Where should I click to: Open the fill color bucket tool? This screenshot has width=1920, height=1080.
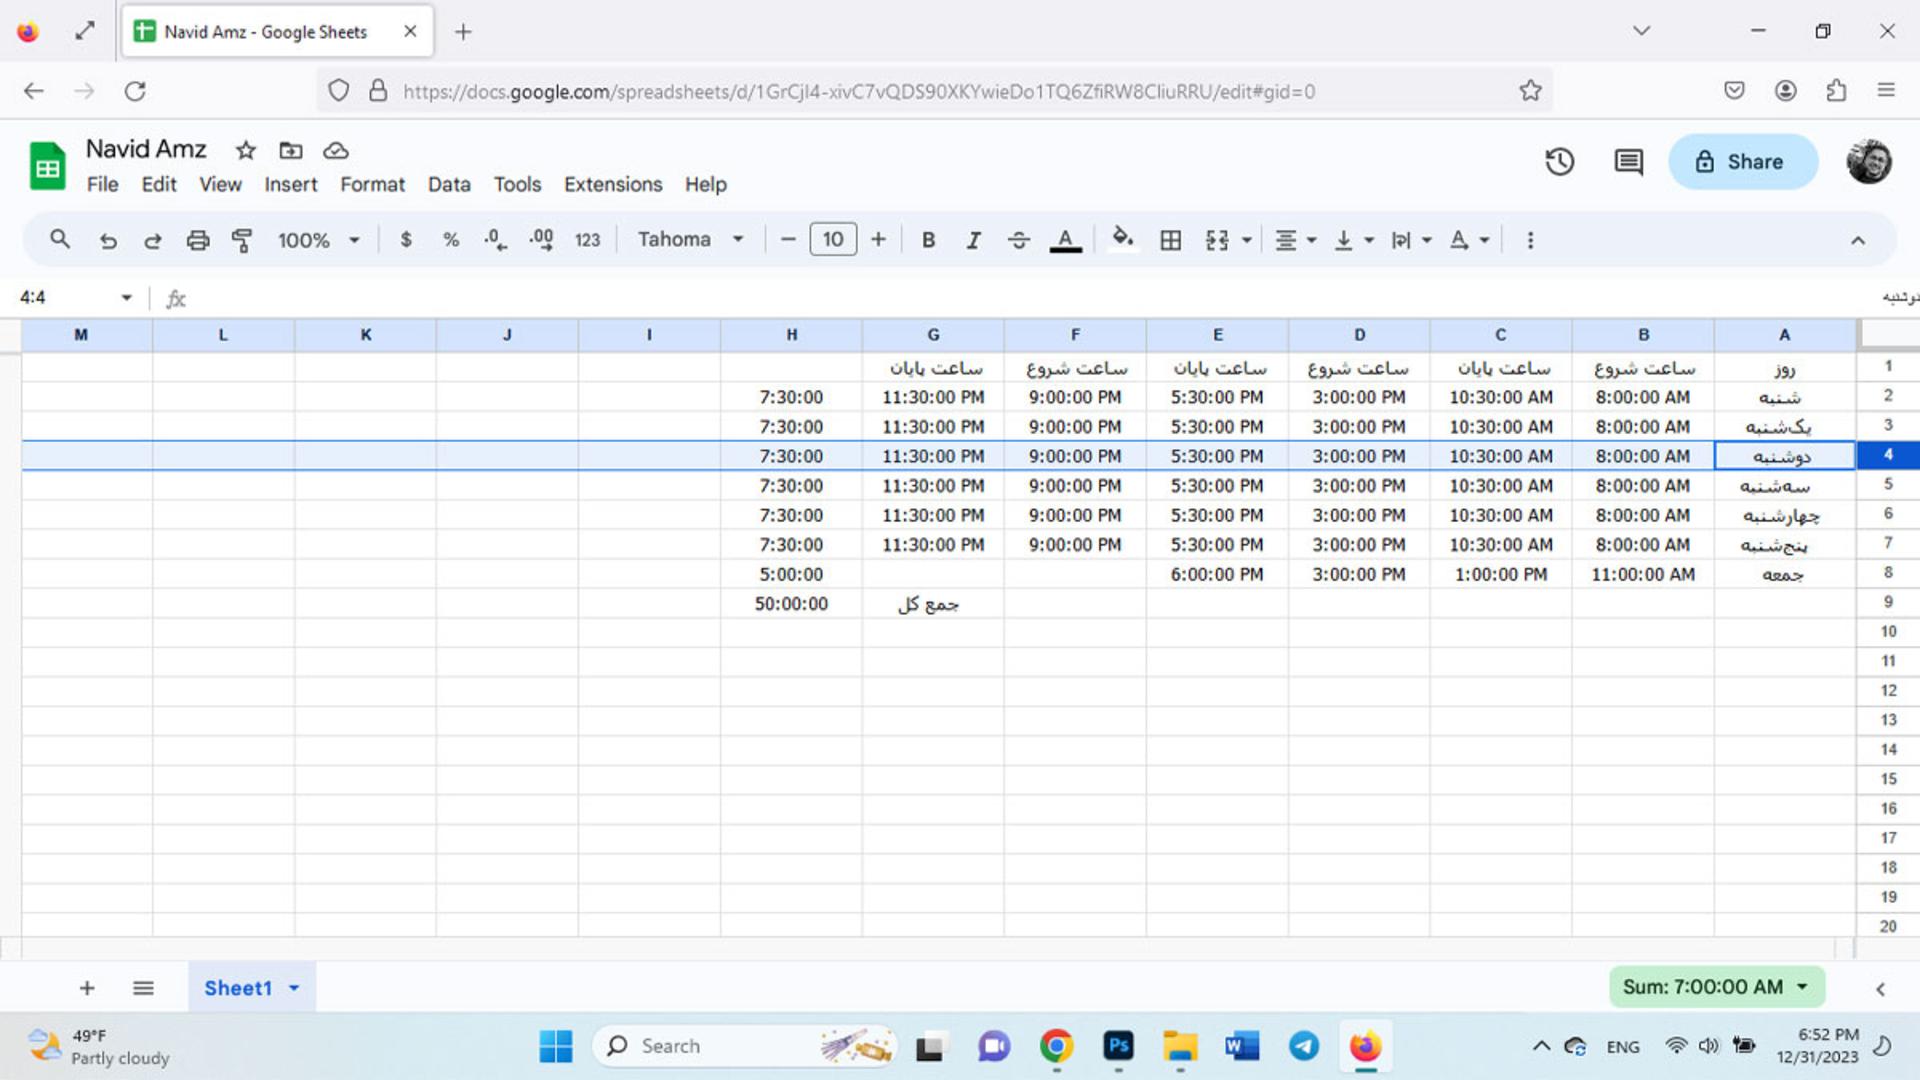click(1122, 239)
